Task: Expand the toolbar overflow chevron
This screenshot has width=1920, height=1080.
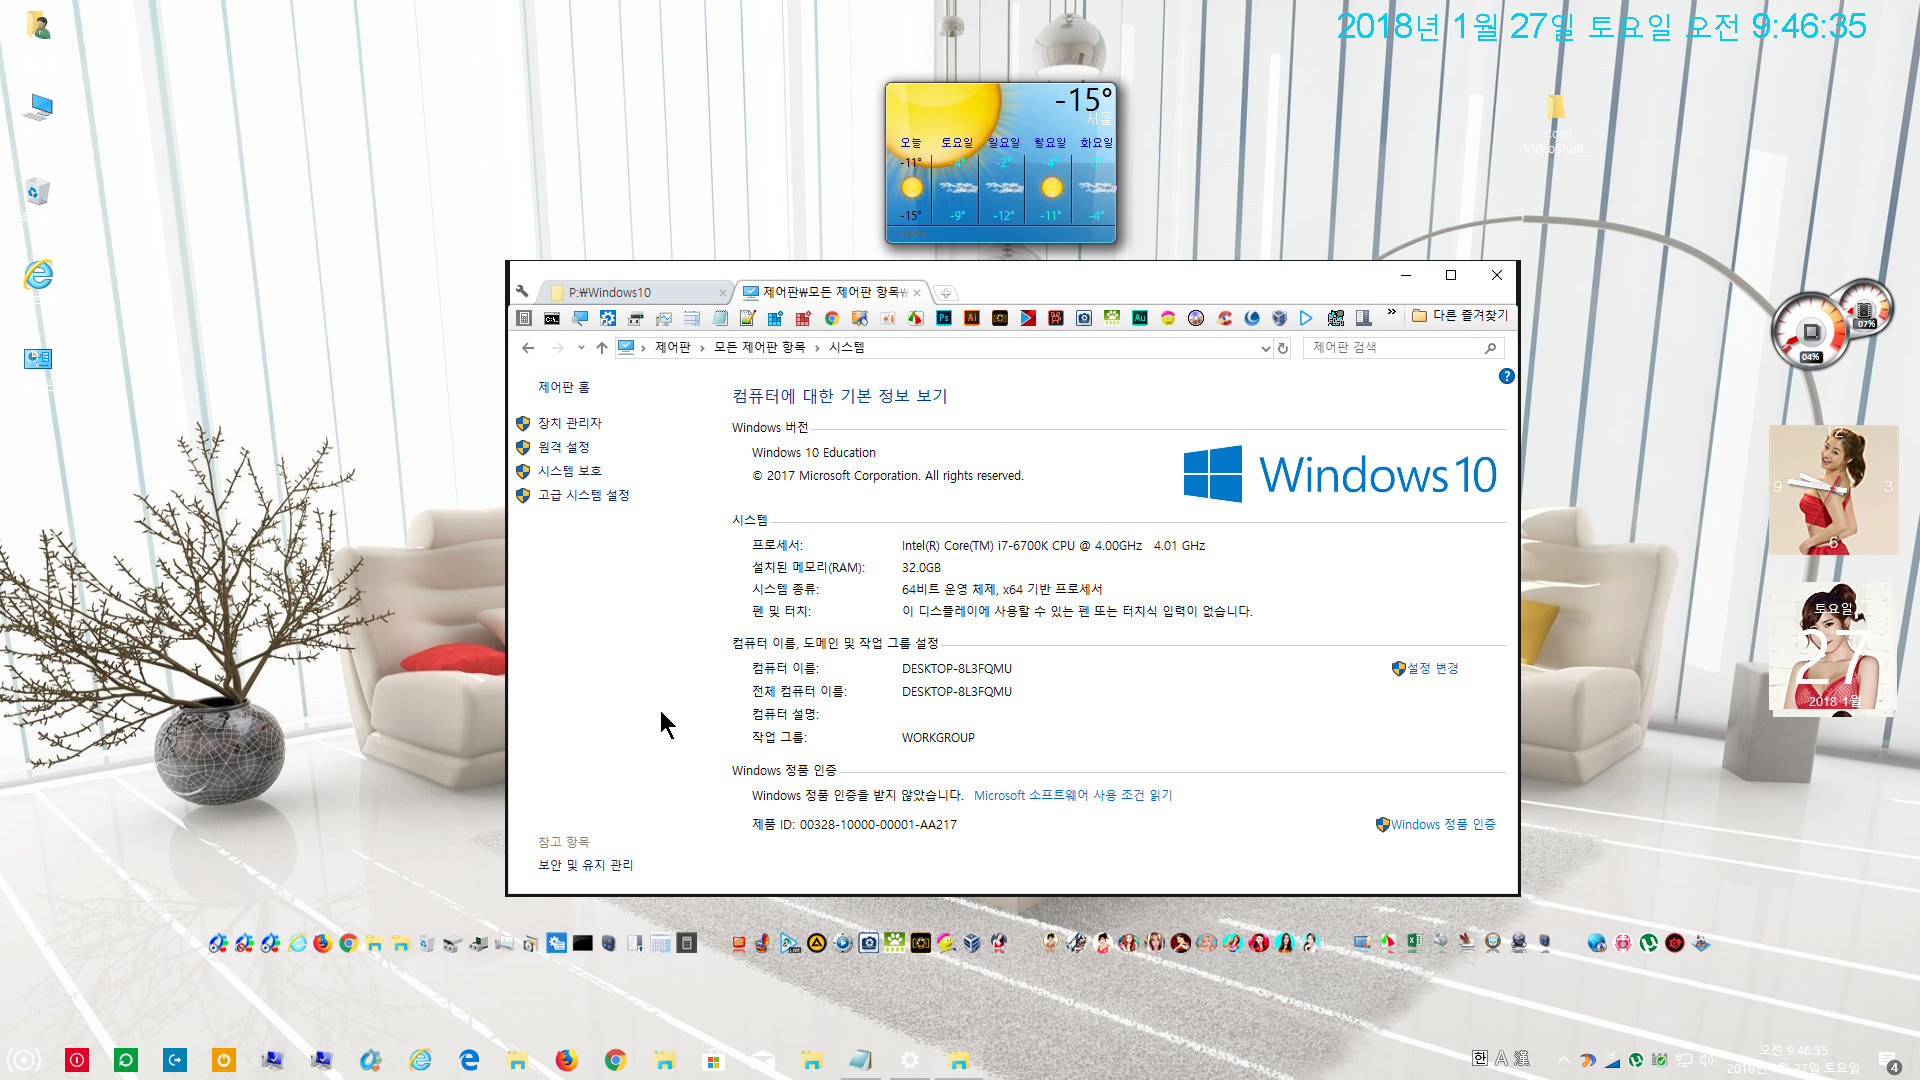Action: 1391,313
